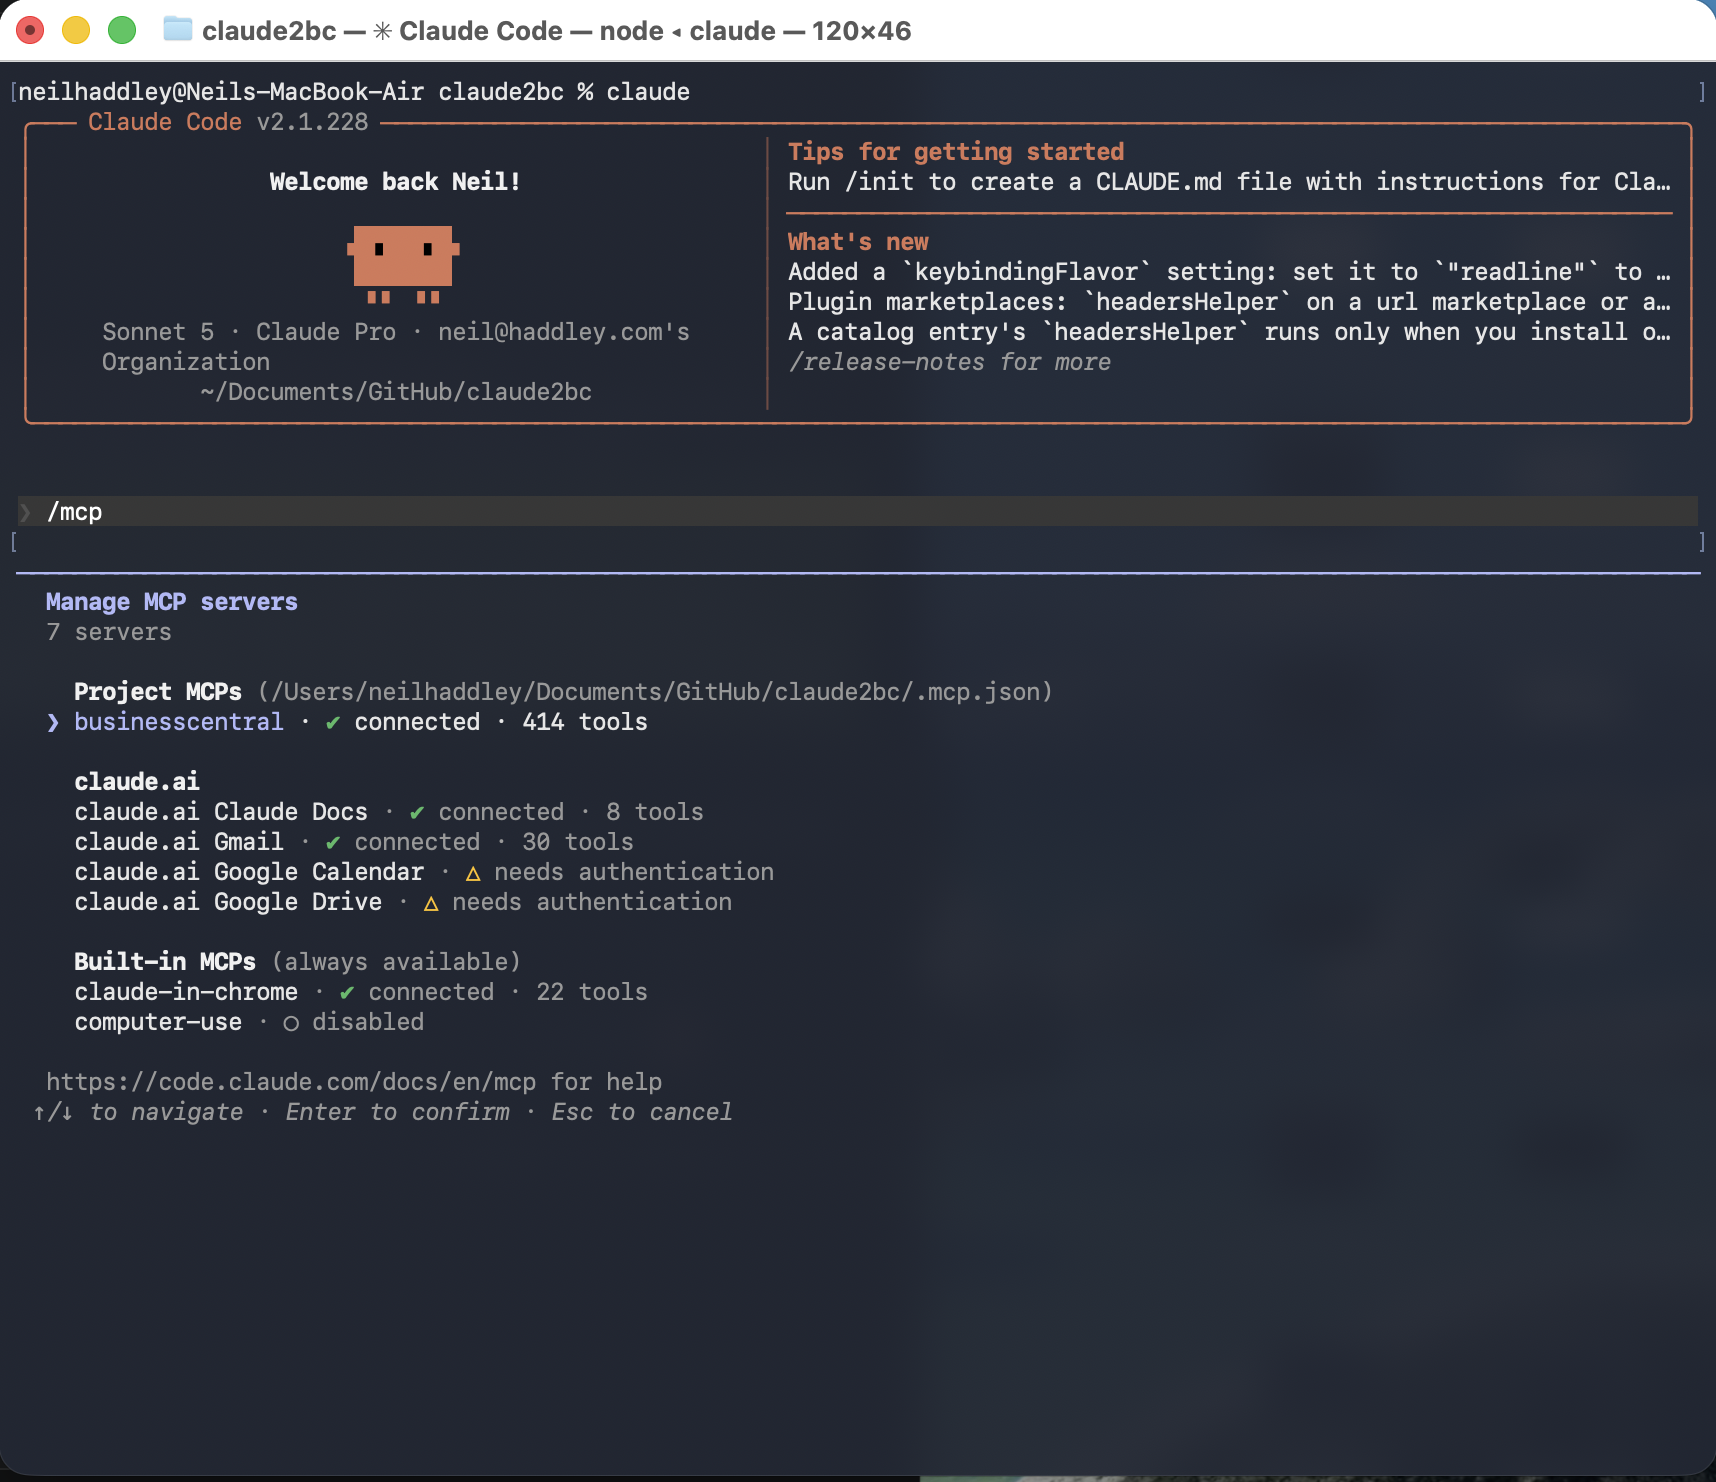Open the code.claude.com MCP docs link

(x=291, y=1082)
